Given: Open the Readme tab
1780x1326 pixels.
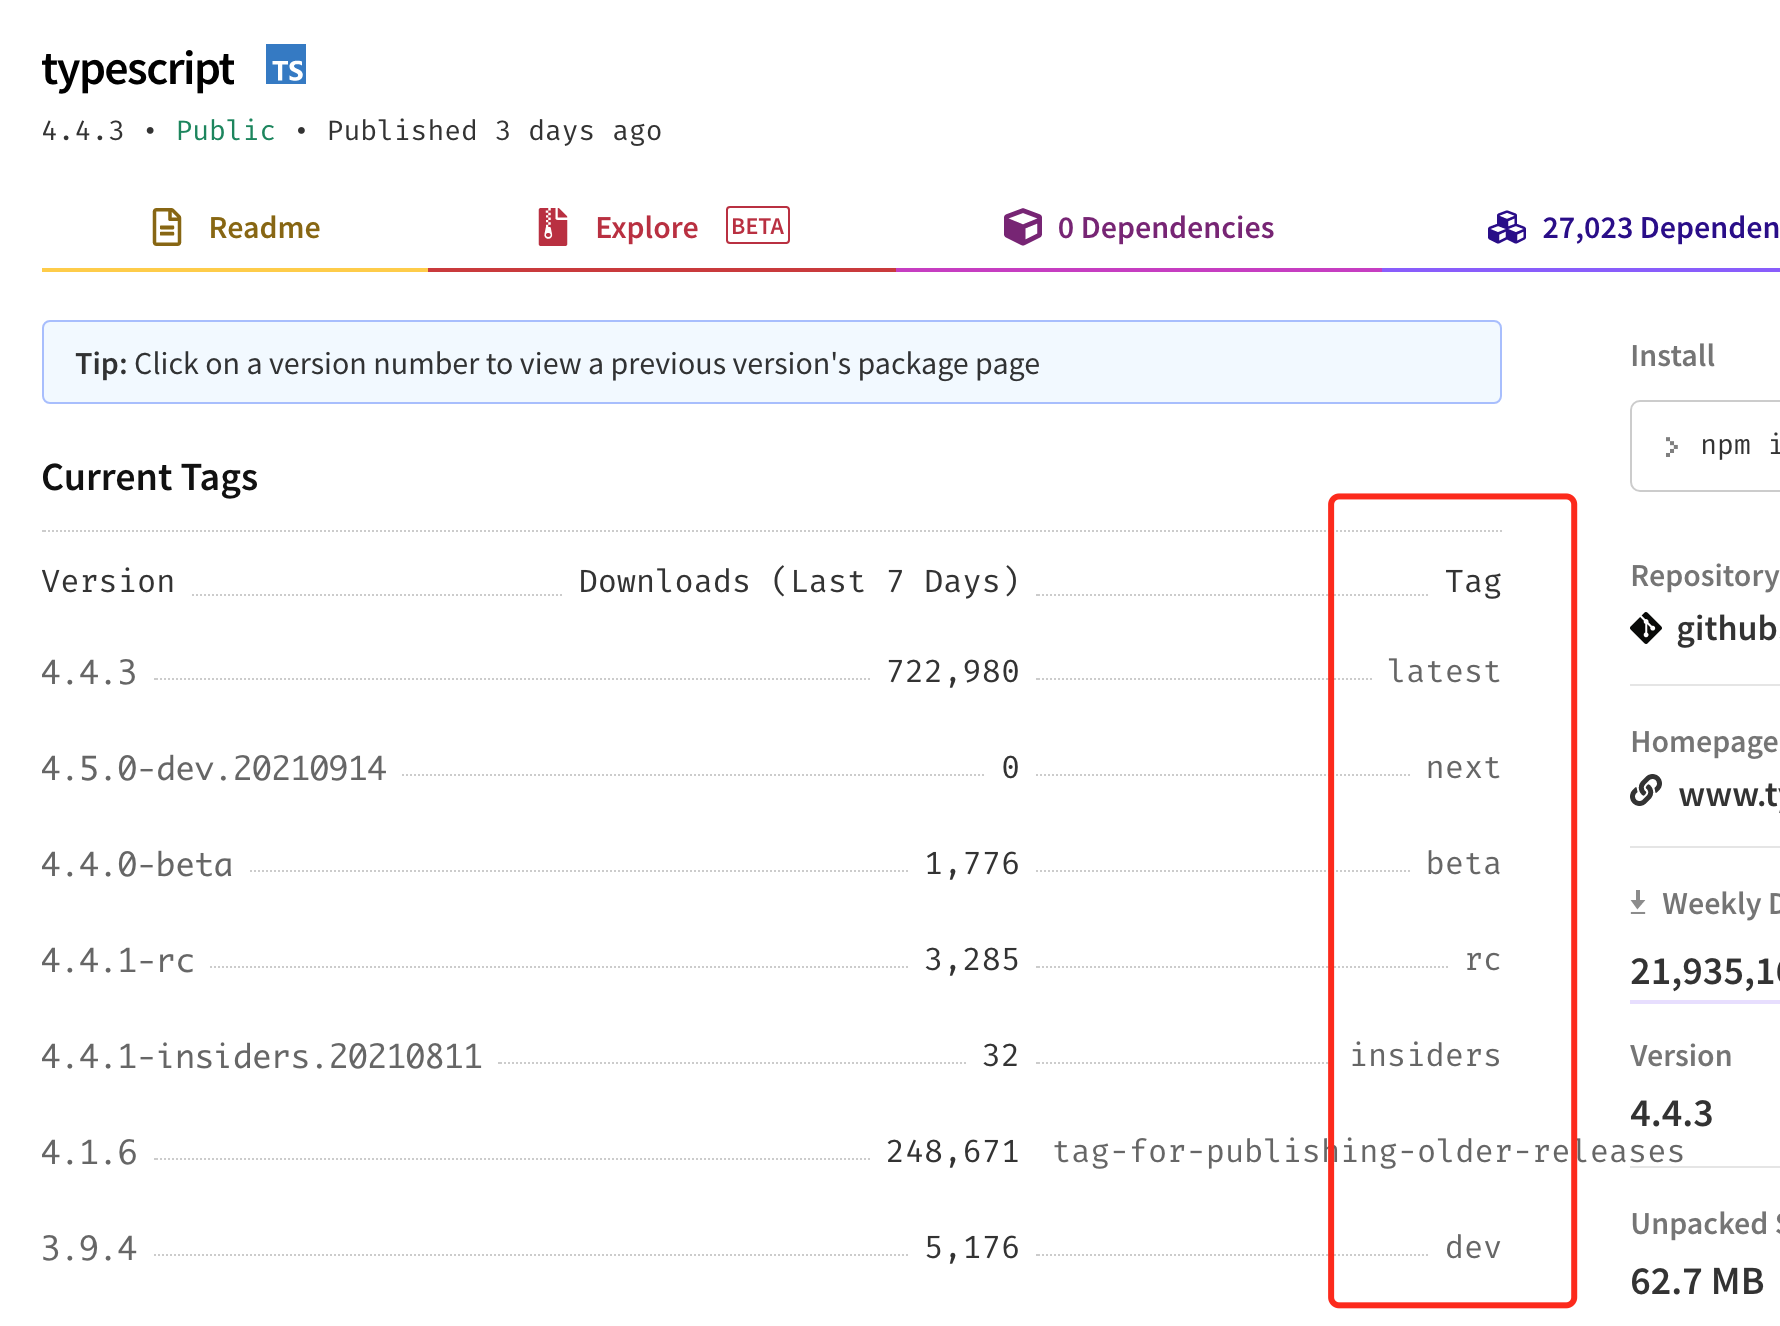Looking at the screenshot, I should 264,228.
